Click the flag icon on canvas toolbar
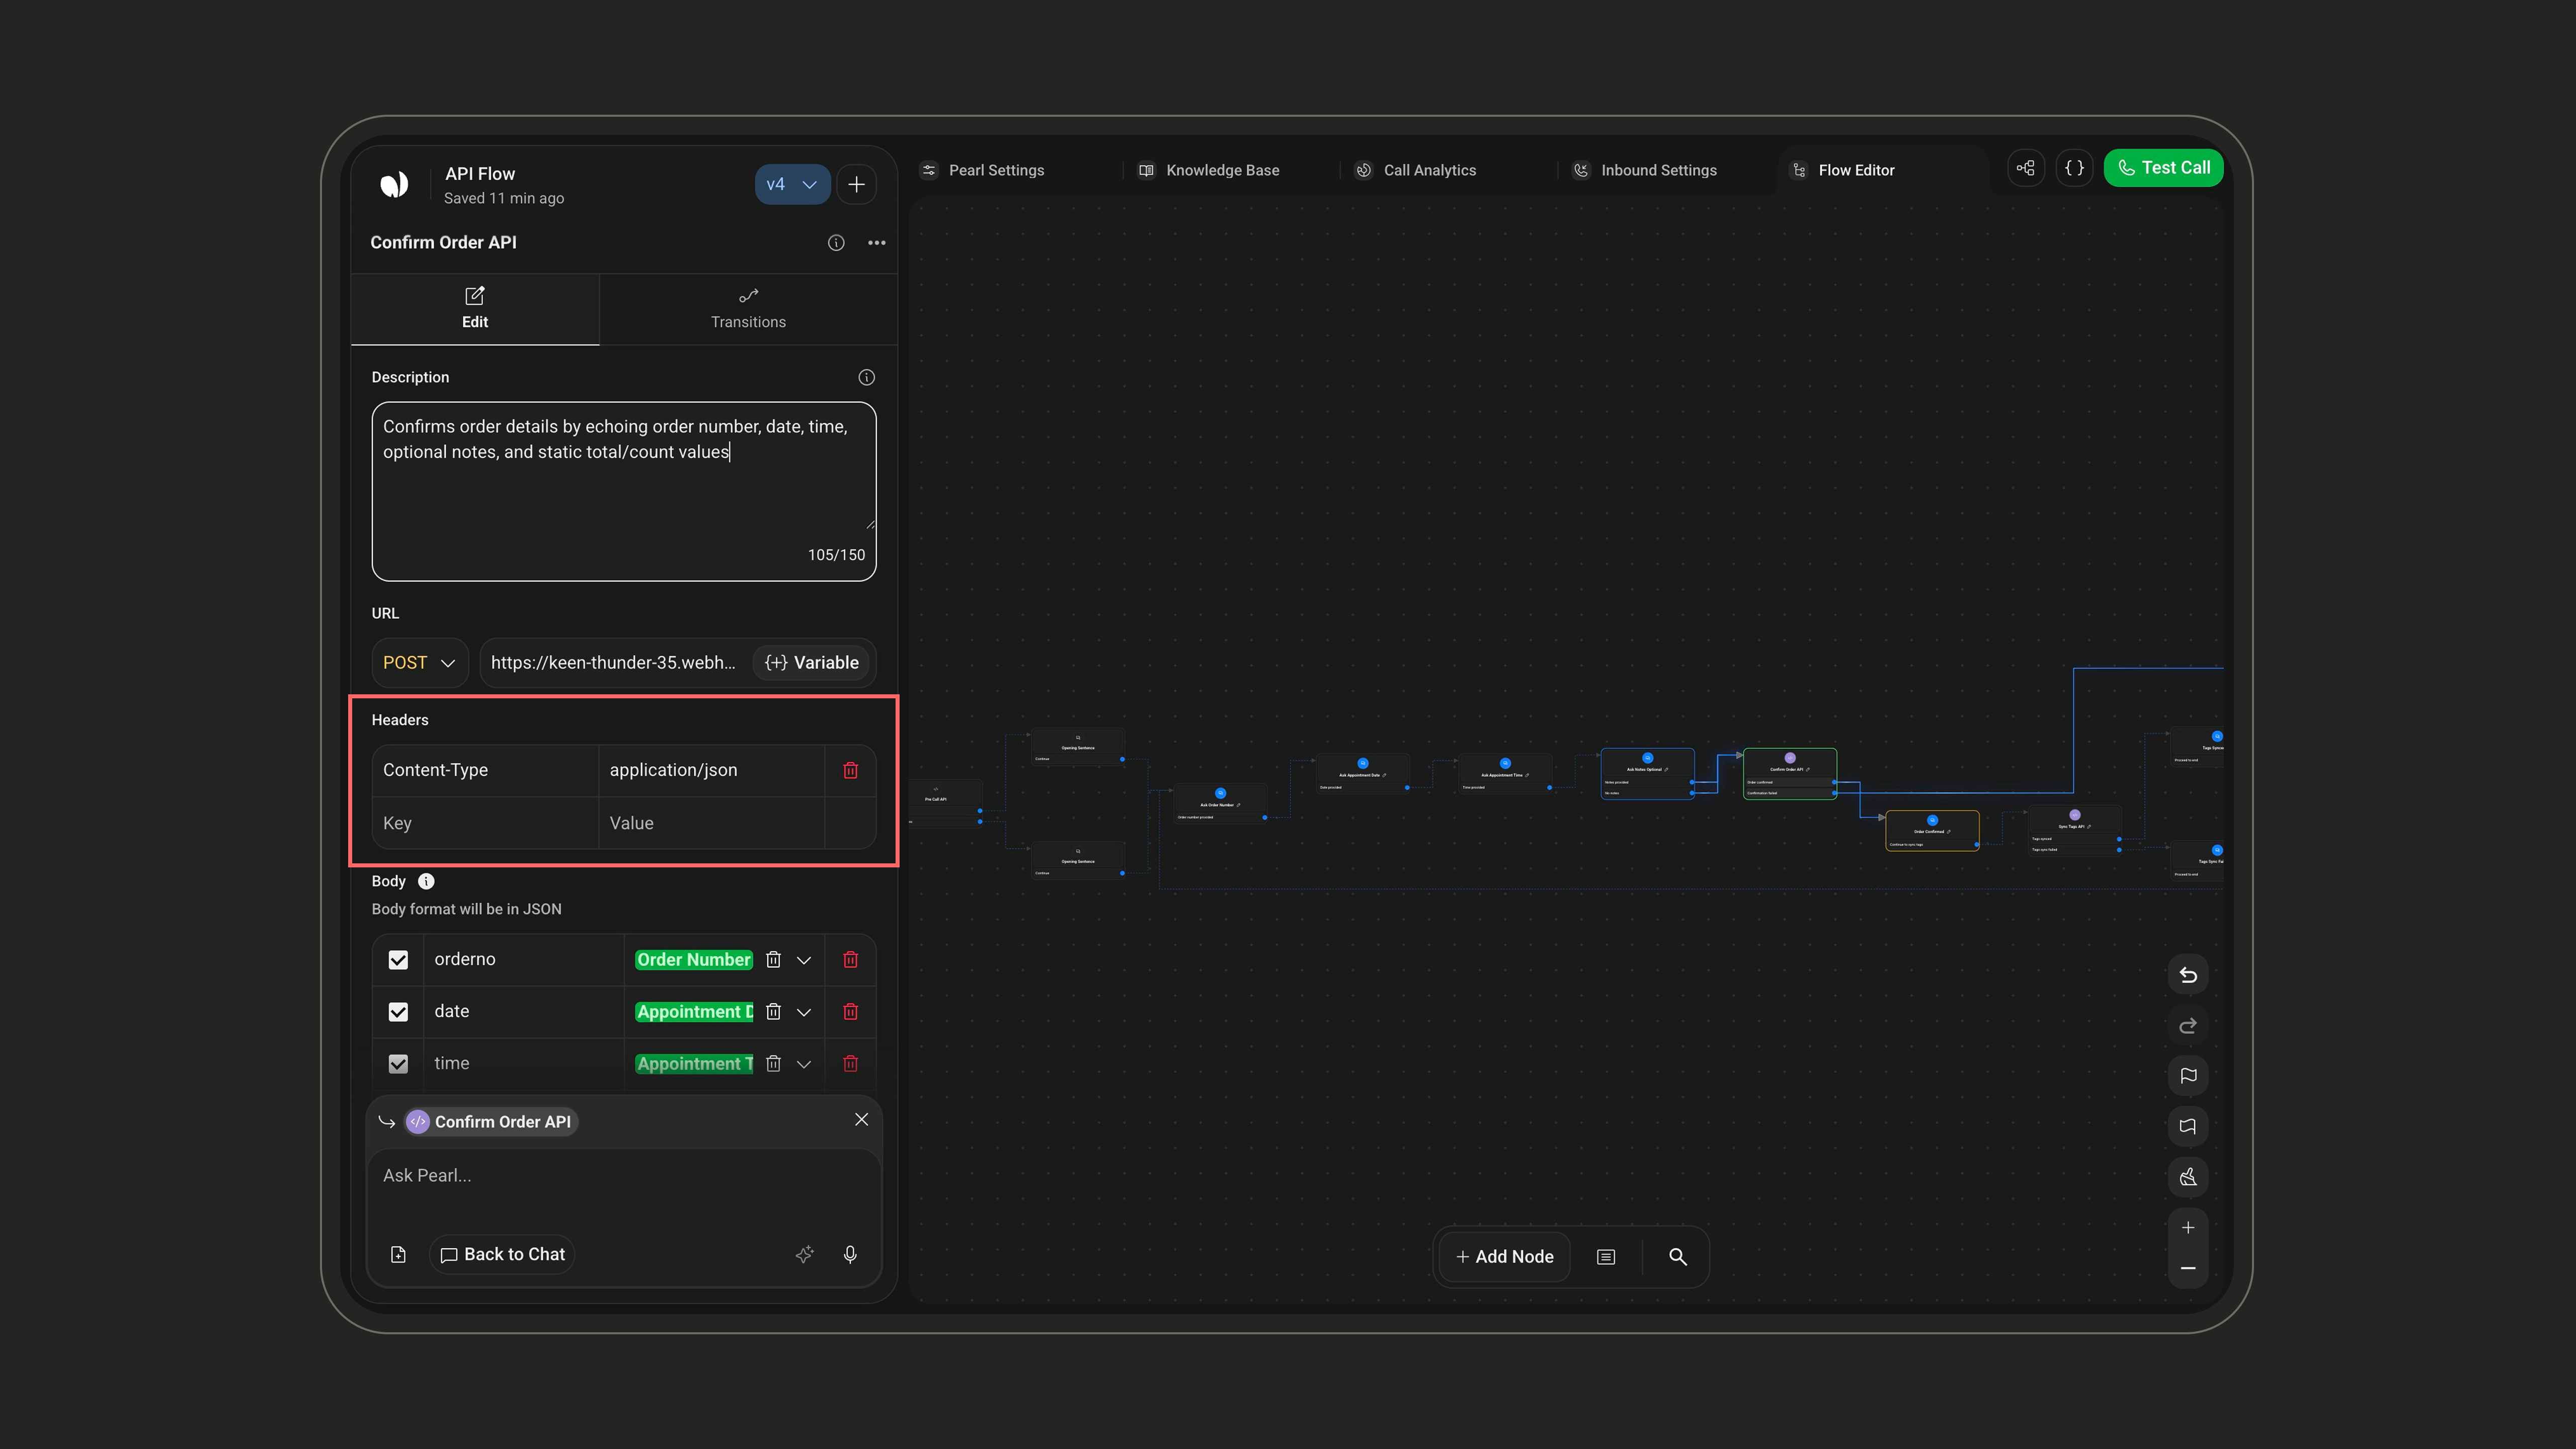The image size is (2576, 1449). 2188,1076
